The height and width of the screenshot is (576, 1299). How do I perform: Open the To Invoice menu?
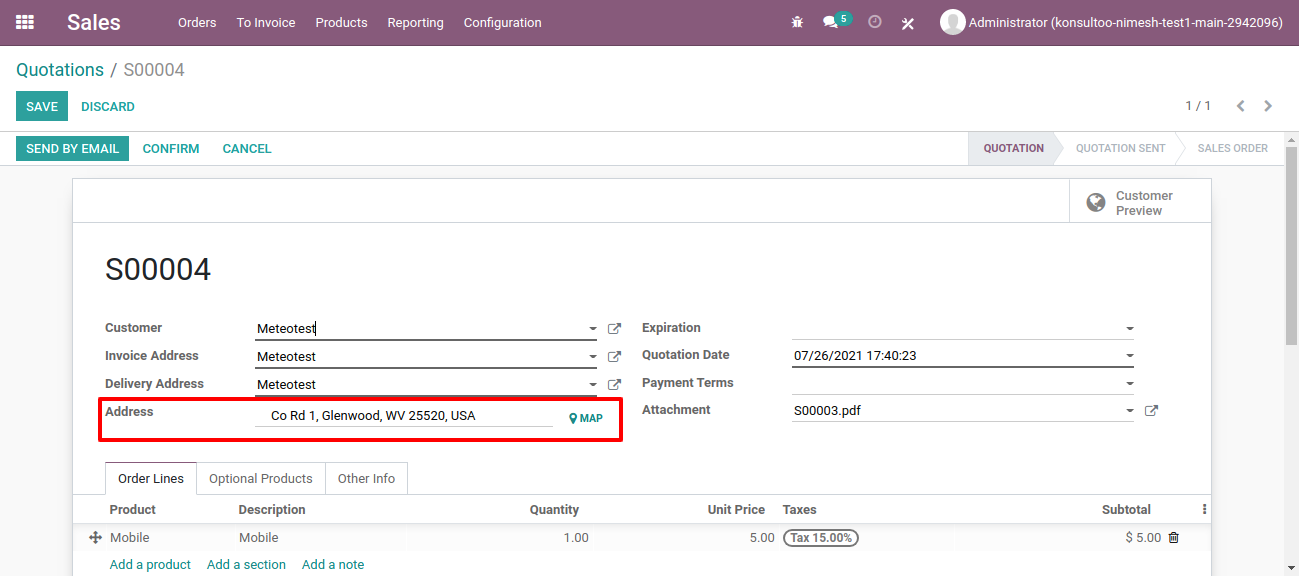(x=266, y=22)
